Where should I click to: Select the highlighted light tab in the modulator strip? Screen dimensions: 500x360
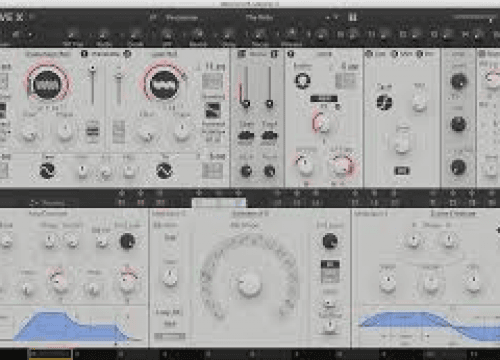[219, 203]
